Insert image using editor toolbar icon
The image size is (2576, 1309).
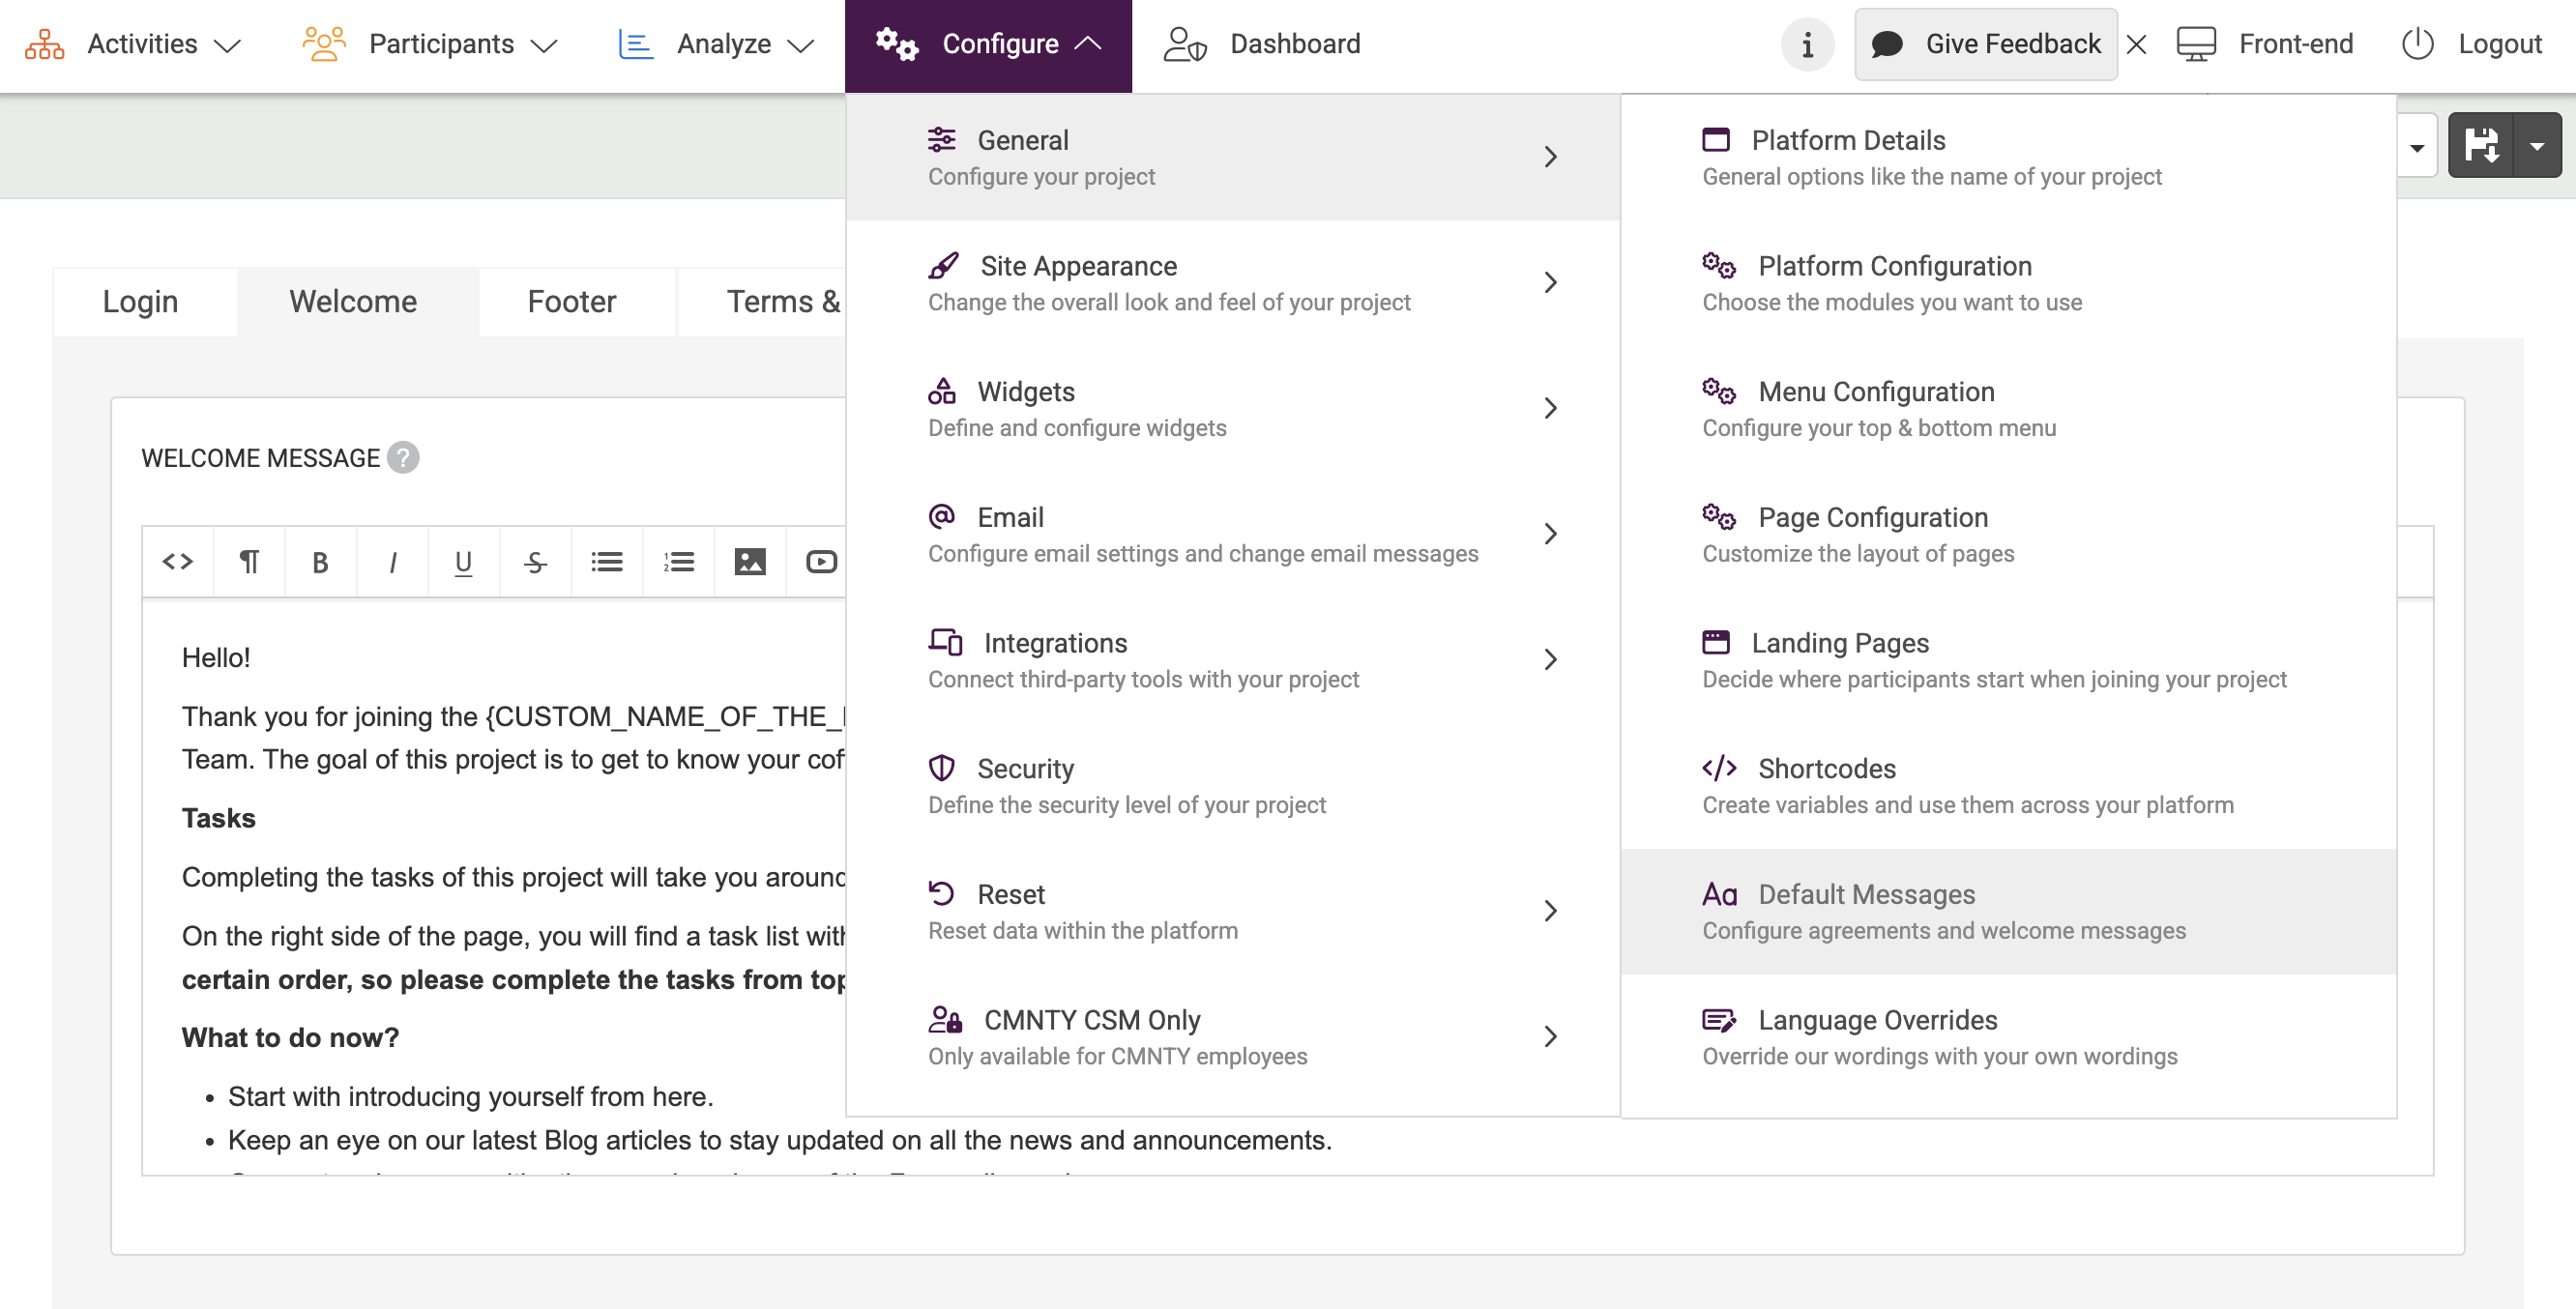750,562
